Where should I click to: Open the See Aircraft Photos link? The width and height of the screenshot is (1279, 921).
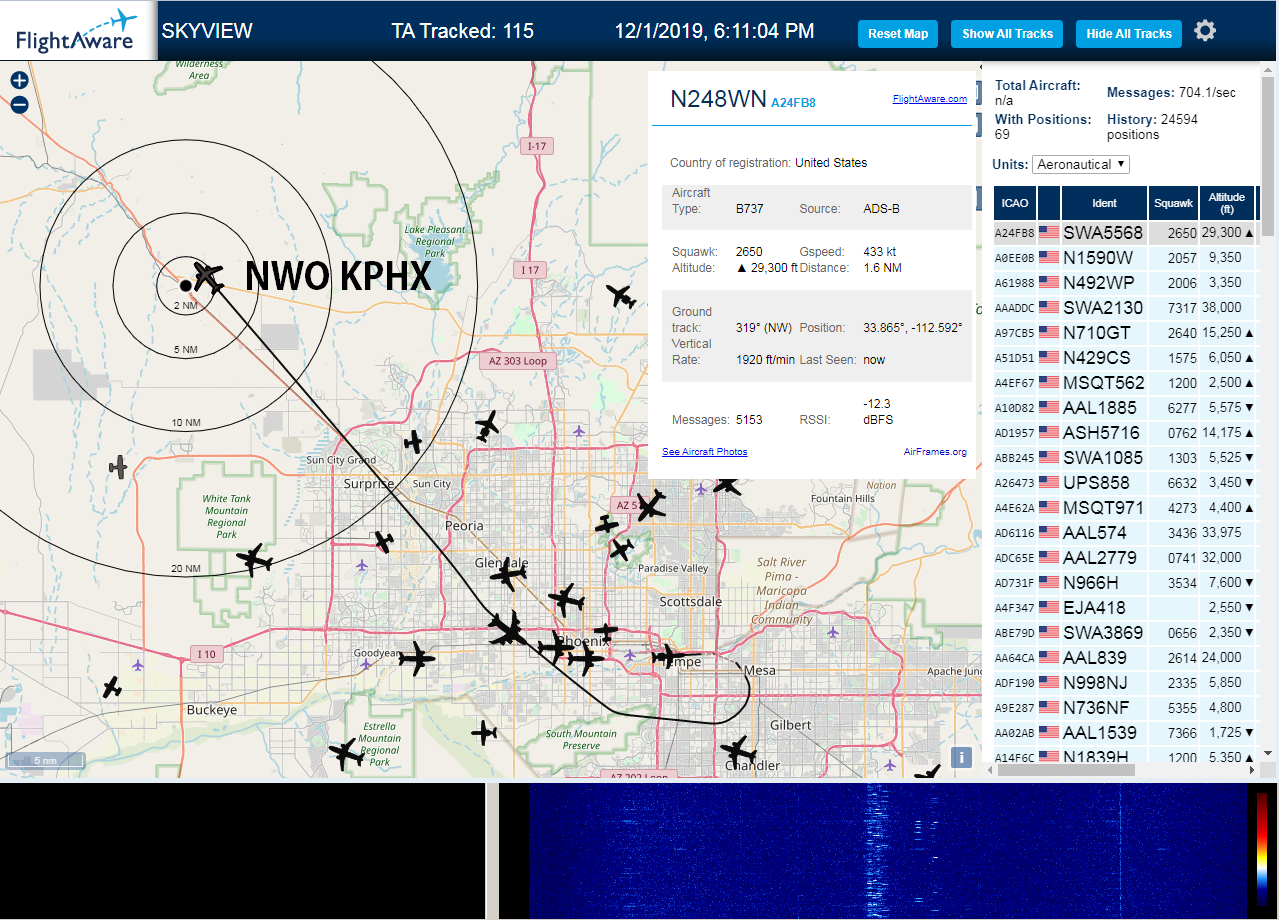pos(704,452)
